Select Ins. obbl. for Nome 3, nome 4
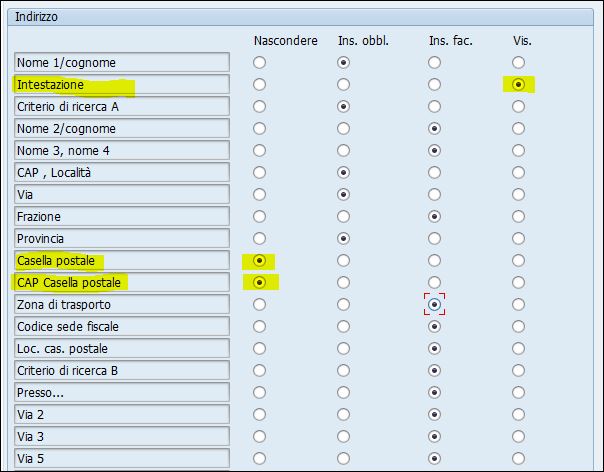The image size is (604, 472). (343, 150)
